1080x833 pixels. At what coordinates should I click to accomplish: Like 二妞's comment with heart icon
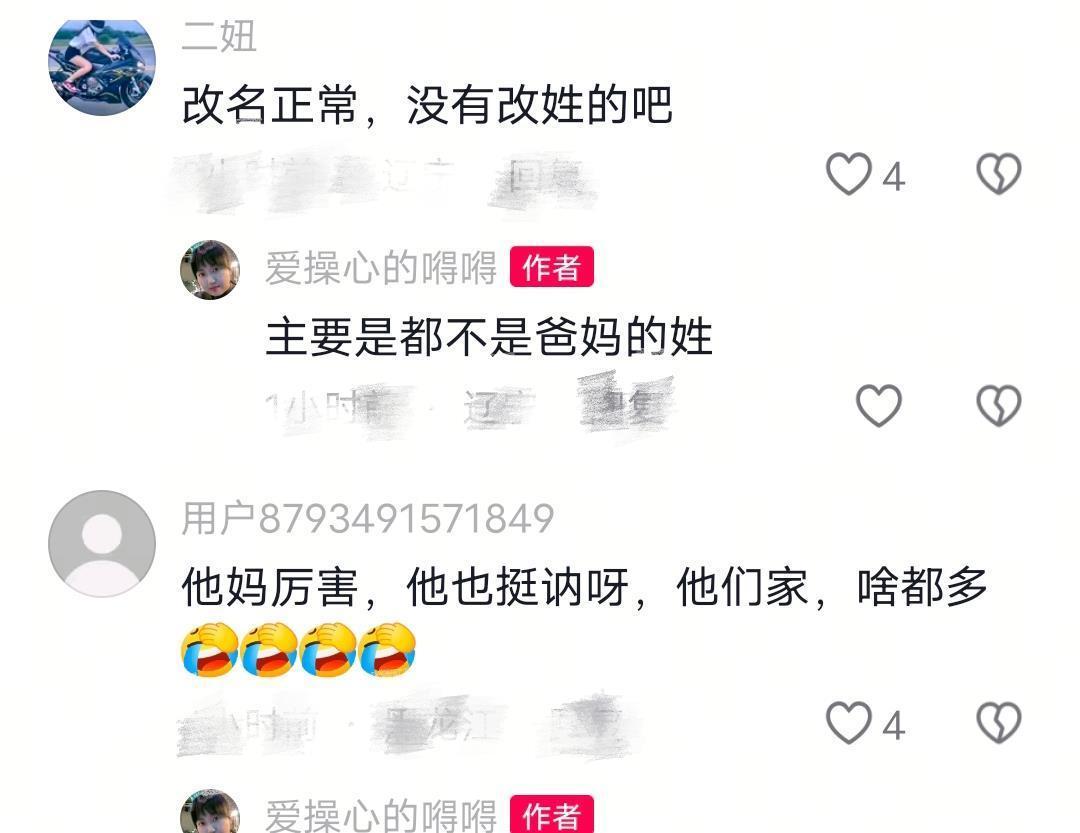[x=849, y=174]
